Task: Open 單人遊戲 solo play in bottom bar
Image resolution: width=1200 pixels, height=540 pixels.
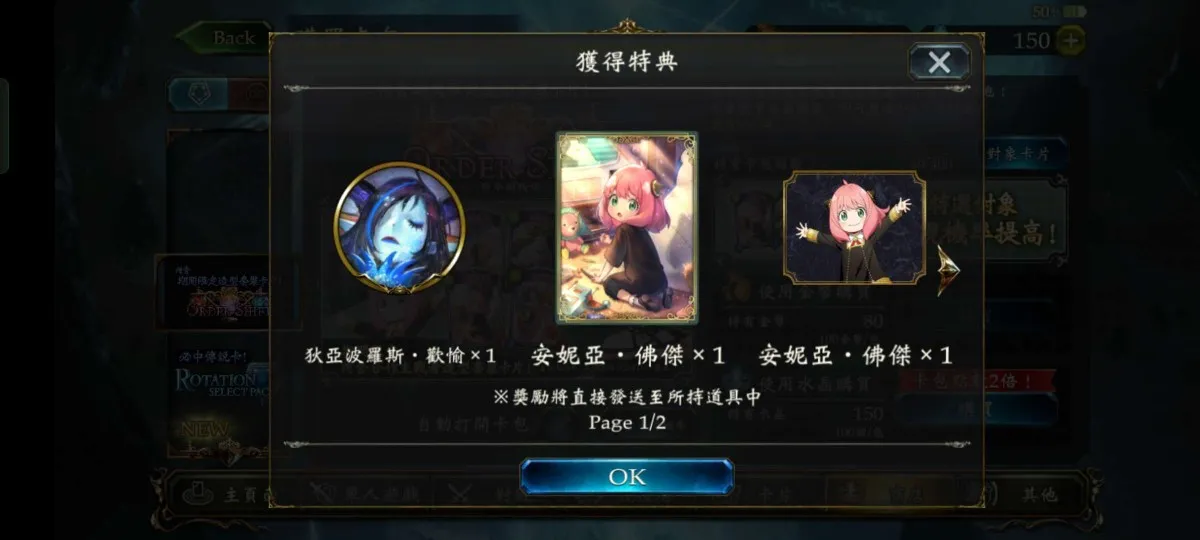Action: (345, 492)
